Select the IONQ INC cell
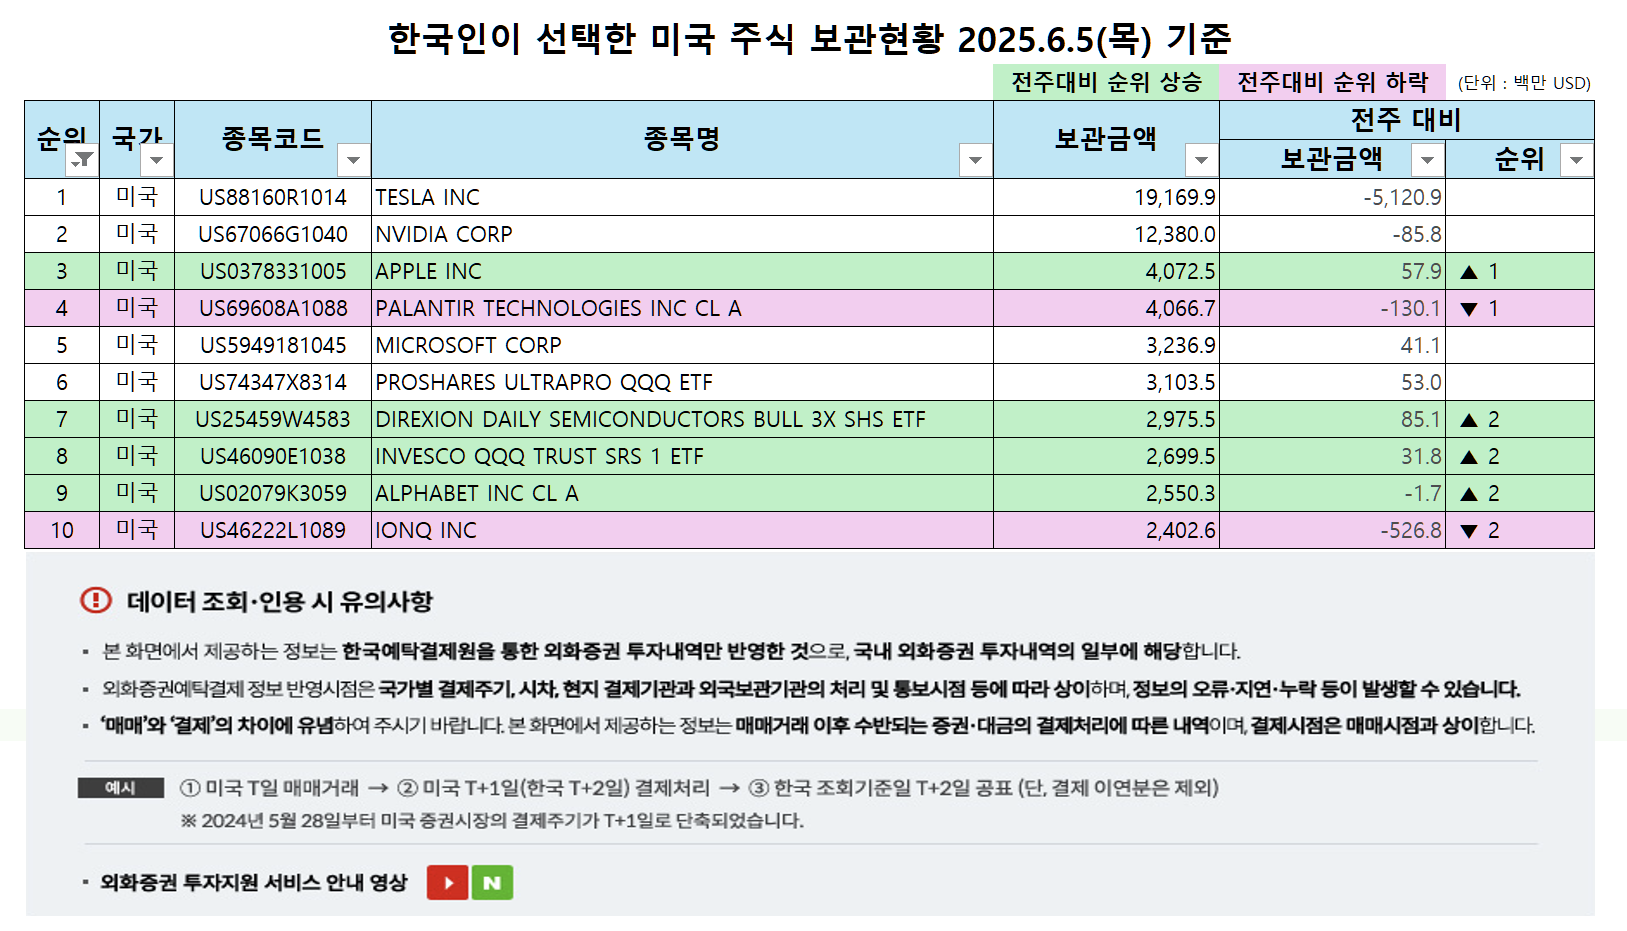Image resolution: width=1627 pixels, height=931 pixels. [682, 530]
